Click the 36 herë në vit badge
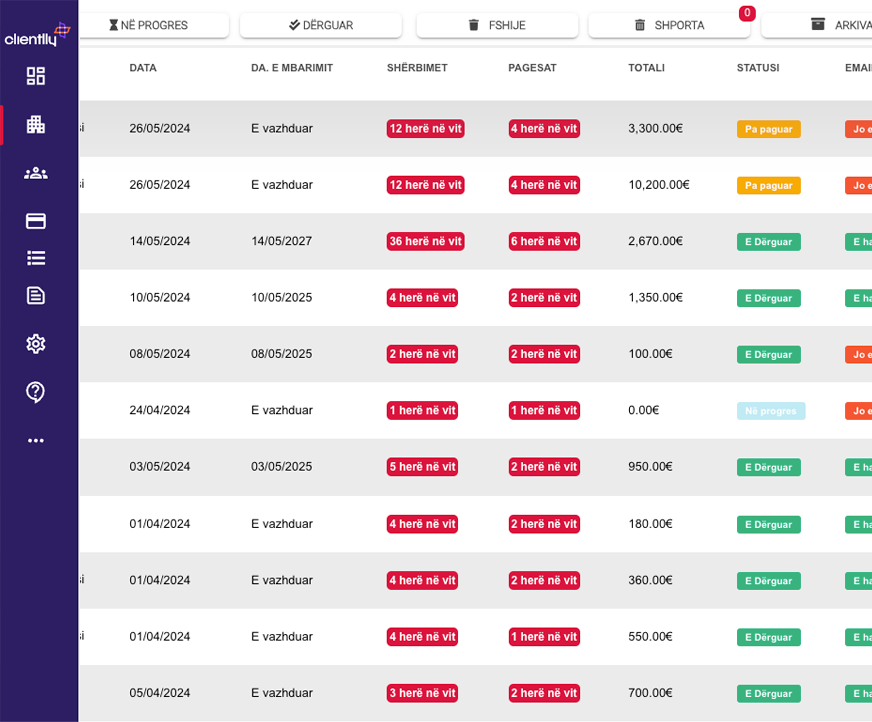The width and height of the screenshot is (872, 722). (425, 241)
